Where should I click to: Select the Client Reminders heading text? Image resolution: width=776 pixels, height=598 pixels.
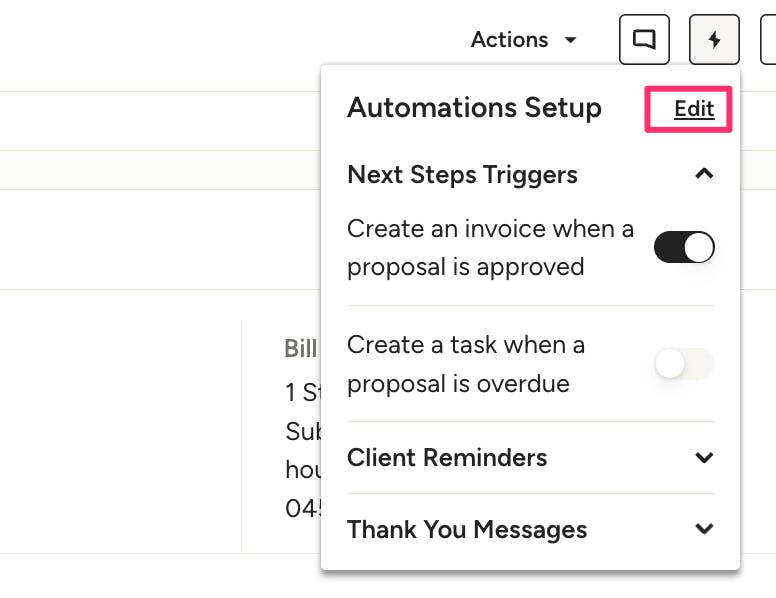pos(447,457)
